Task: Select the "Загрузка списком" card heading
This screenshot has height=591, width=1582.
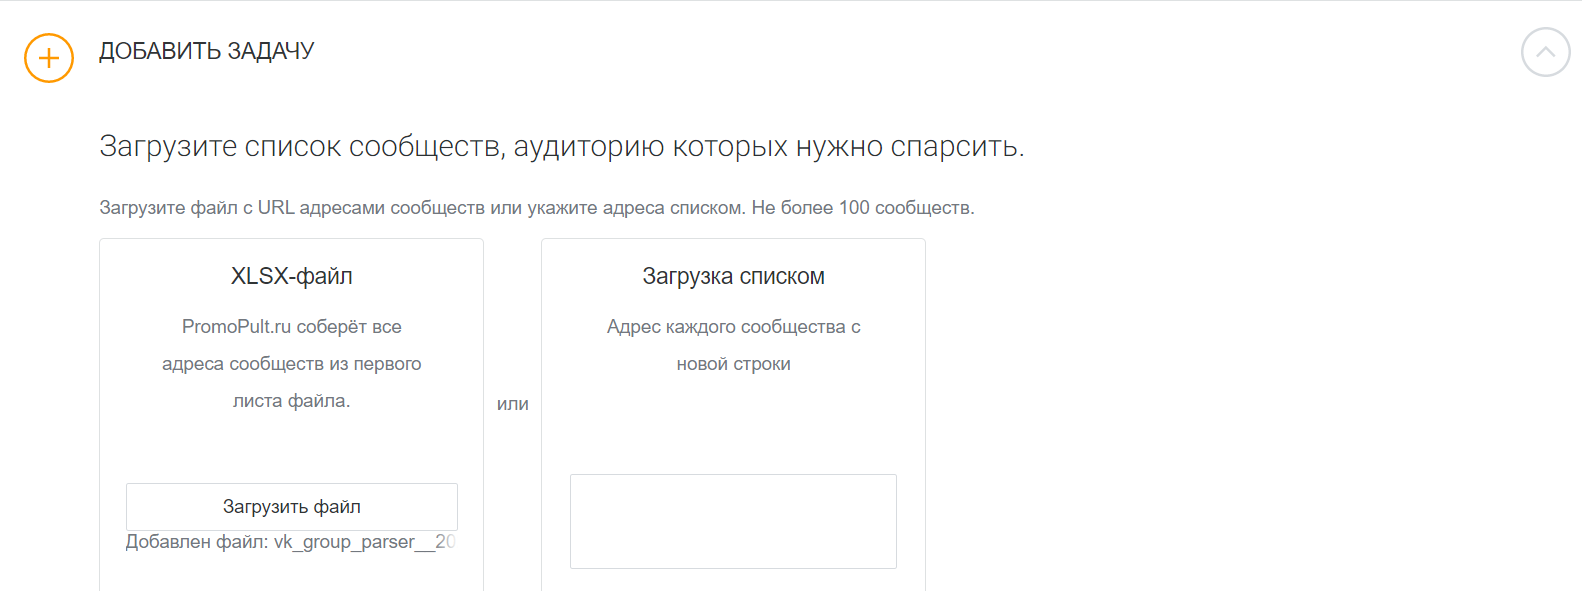Action: (733, 276)
